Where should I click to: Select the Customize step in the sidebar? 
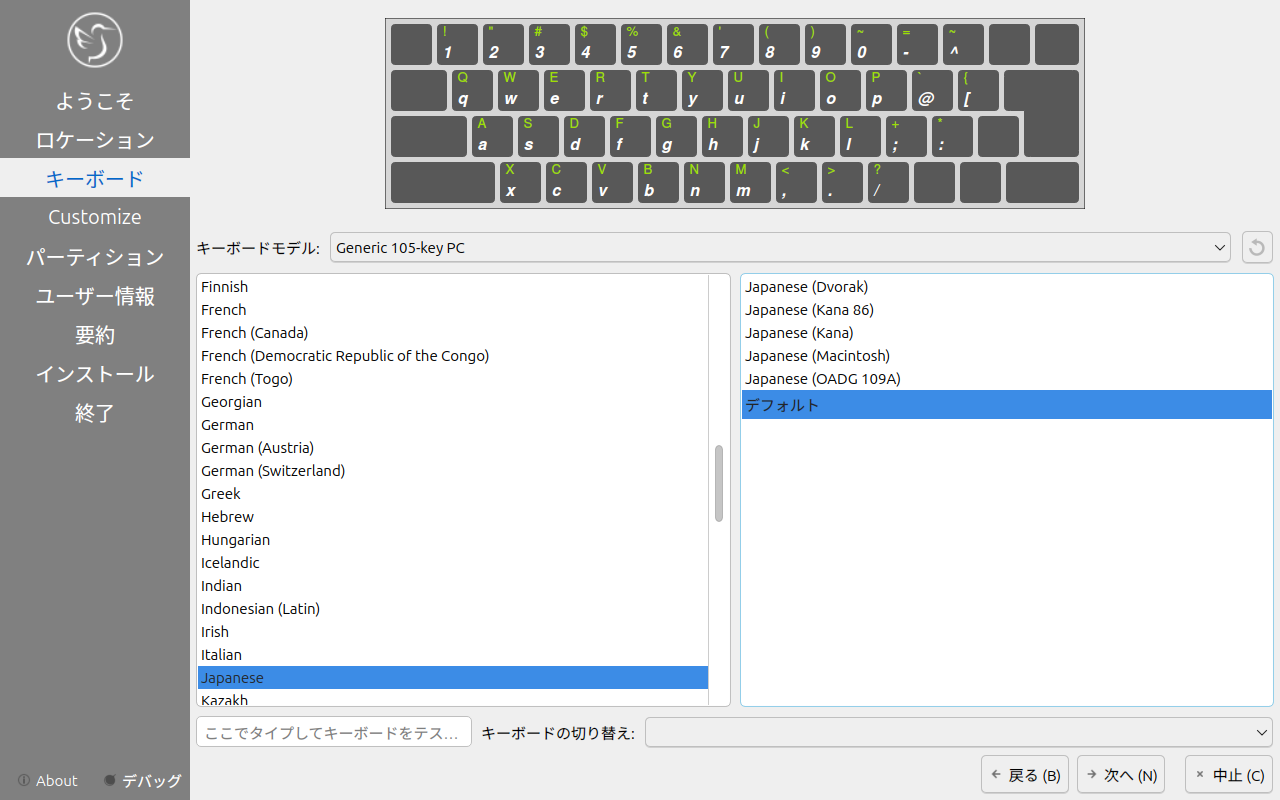pos(95,217)
